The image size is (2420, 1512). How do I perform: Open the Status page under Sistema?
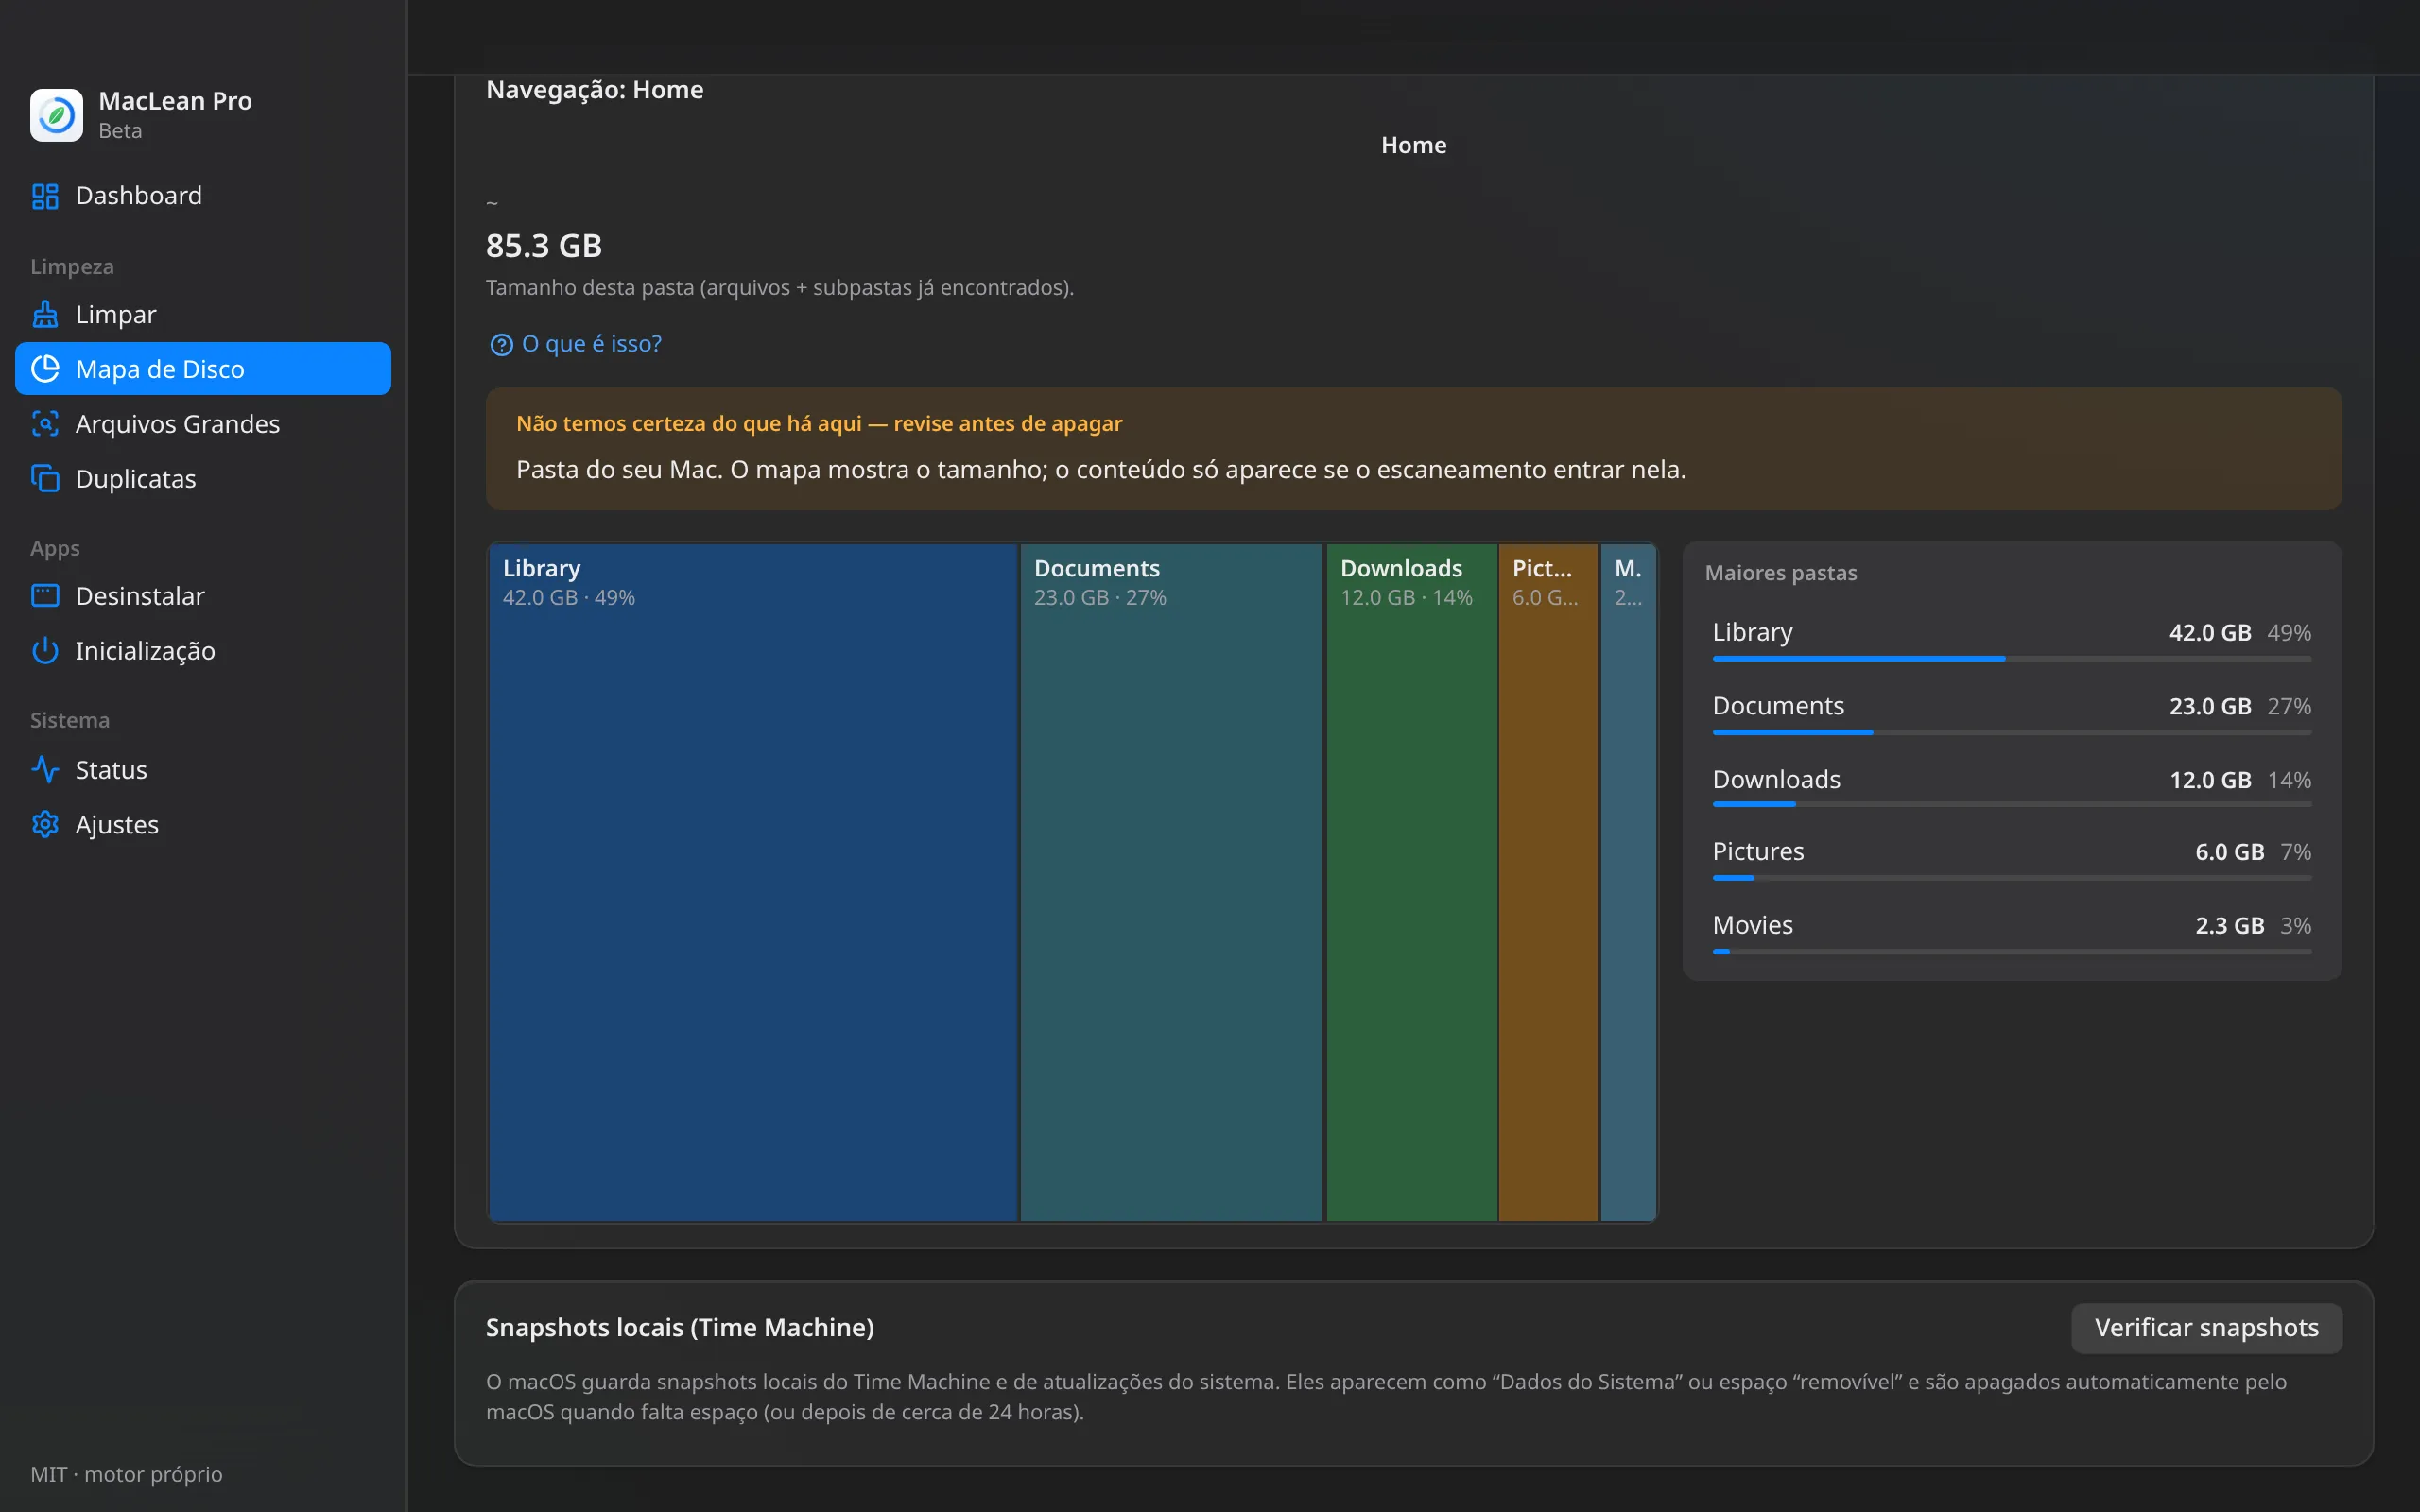[x=203, y=770]
